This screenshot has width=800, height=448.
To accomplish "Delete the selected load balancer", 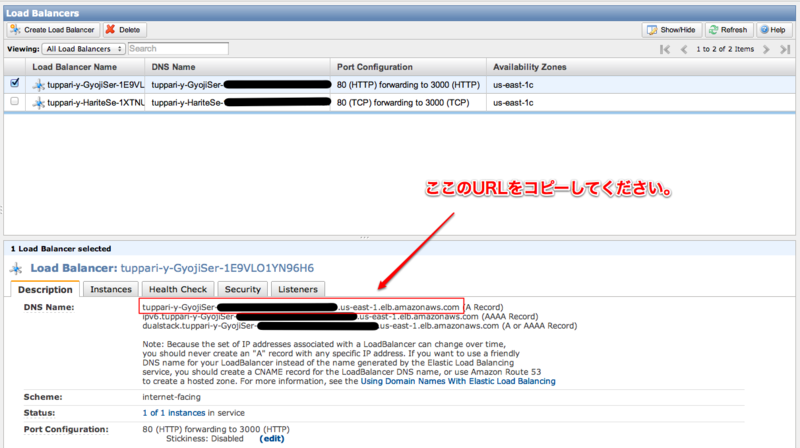I will (x=124, y=30).
